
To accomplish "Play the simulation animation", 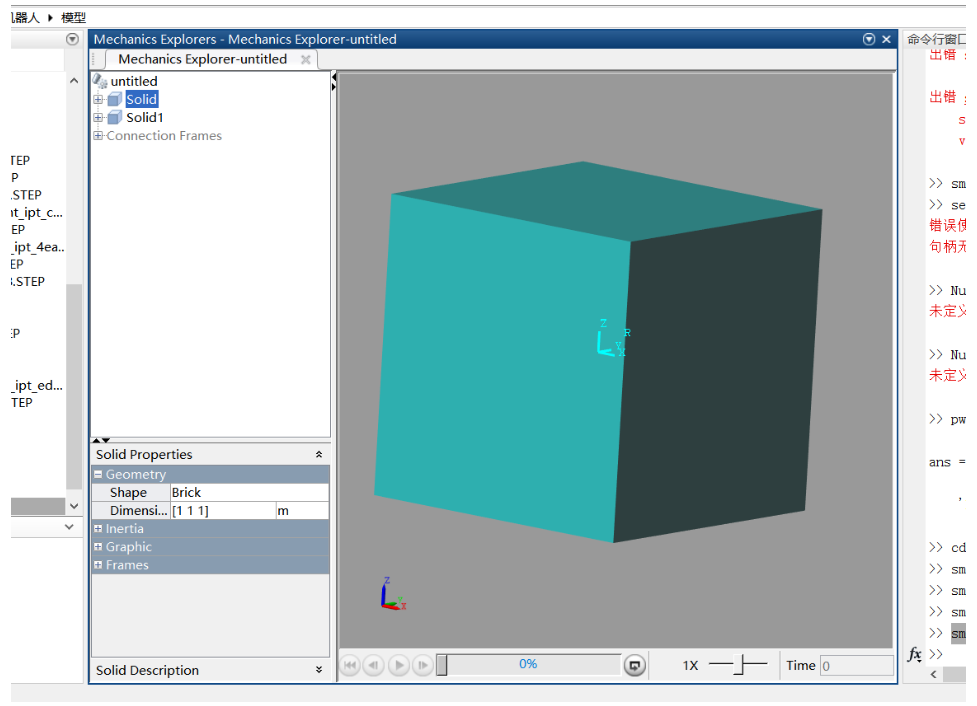I will [x=398, y=664].
